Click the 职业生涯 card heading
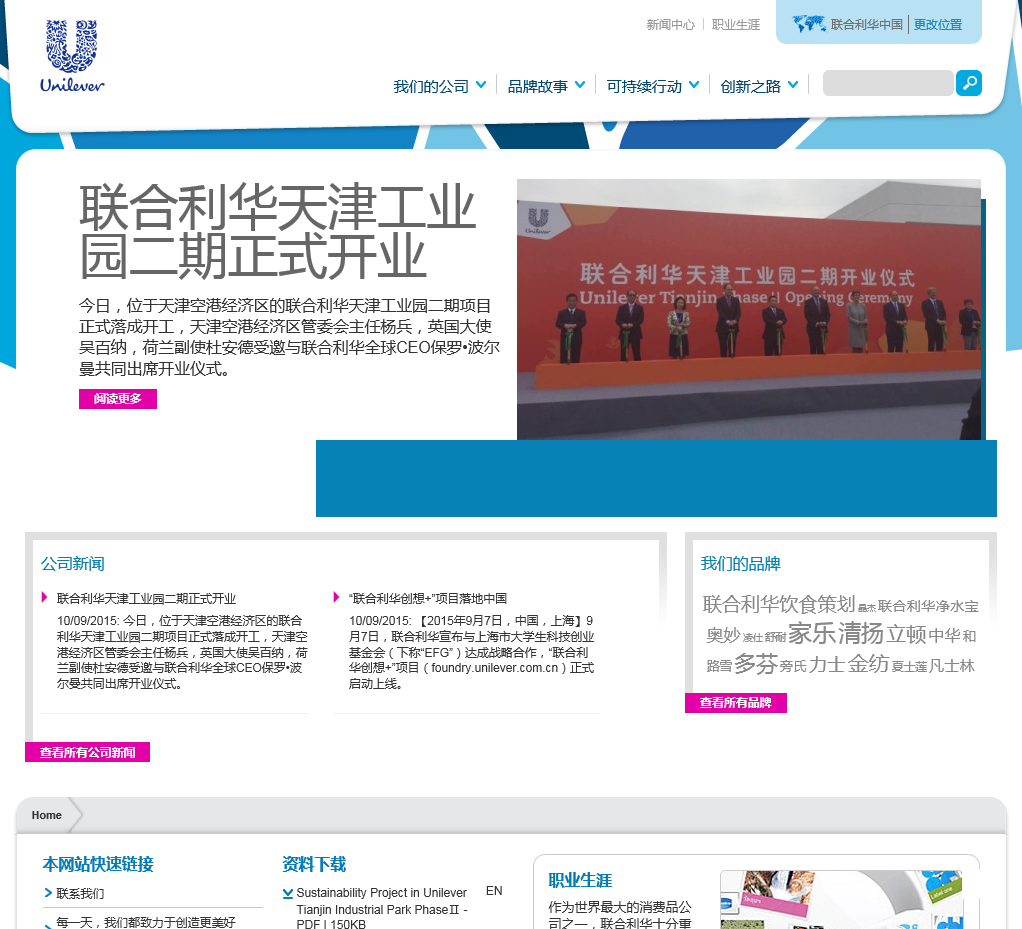Screen dimensions: 1022x929 (580, 880)
